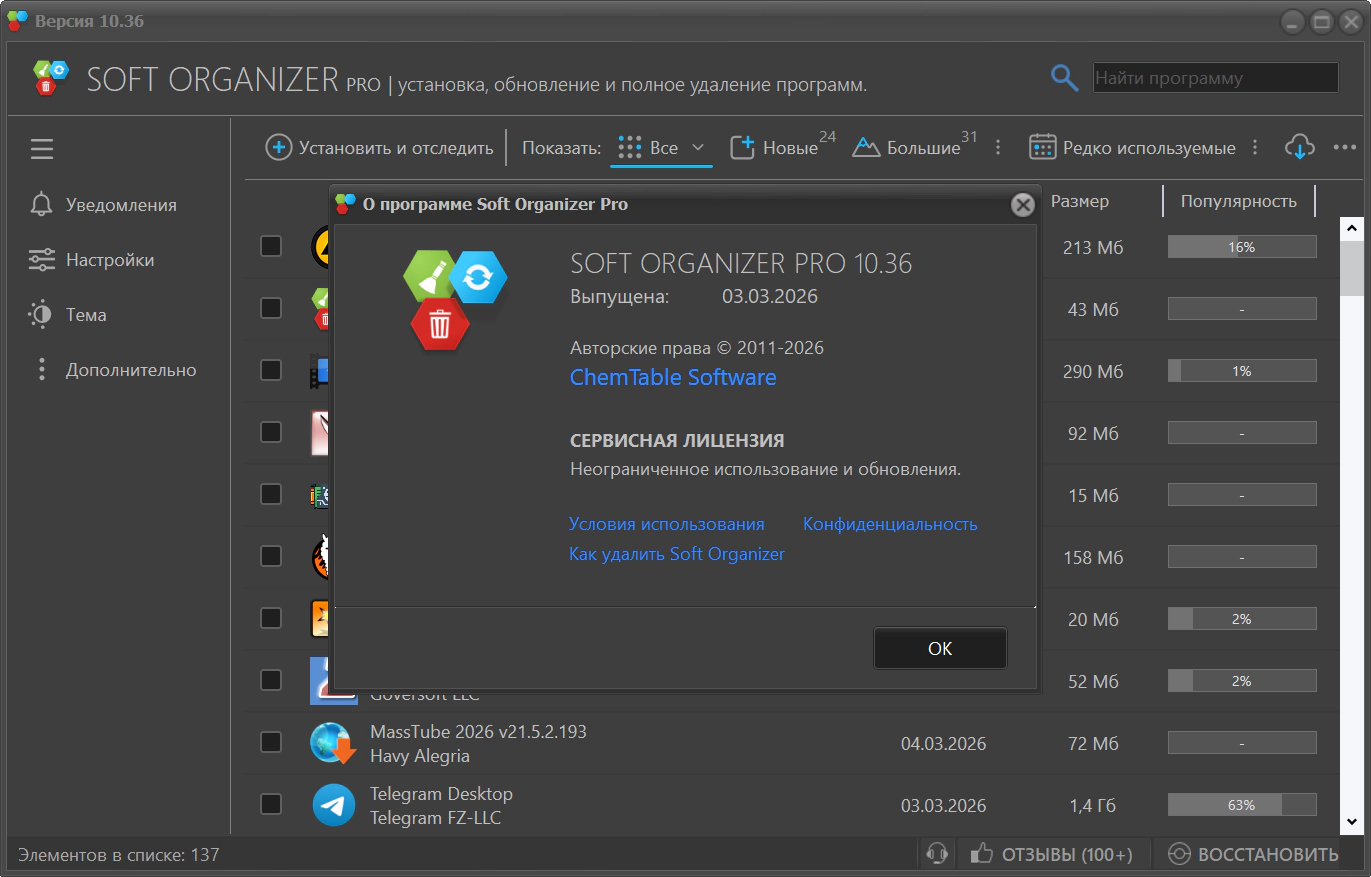Check the box for Telegram Desktop
Image resolution: width=1371 pixels, height=877 pixels.
(x=271, y=804)
